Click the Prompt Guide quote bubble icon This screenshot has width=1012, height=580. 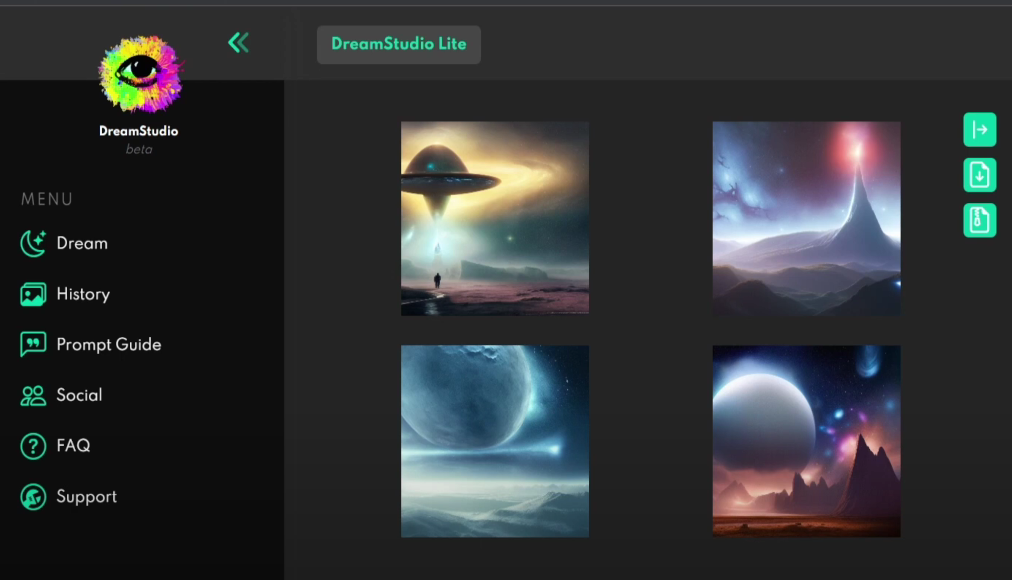pyautogui.click(x=33, y=345)
